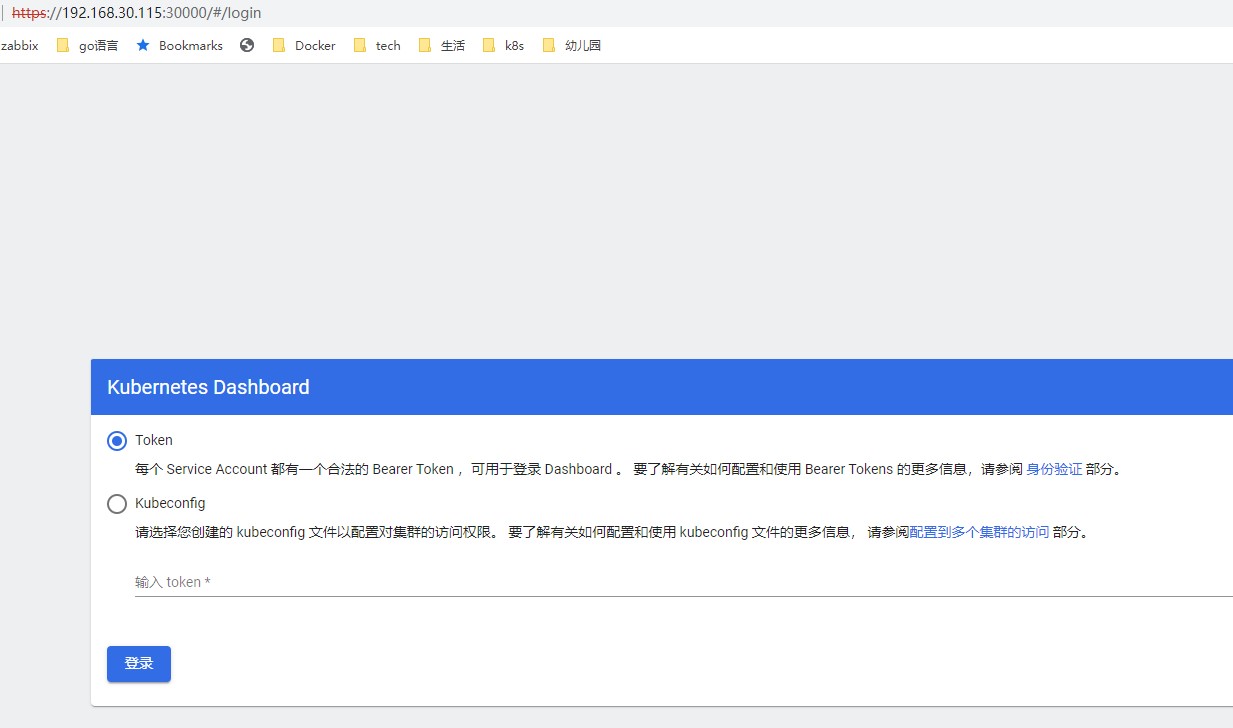The width and height of the screenshot is (1233, 728).
Task: Click the globe icon bookmark
Action: (247, 45)
